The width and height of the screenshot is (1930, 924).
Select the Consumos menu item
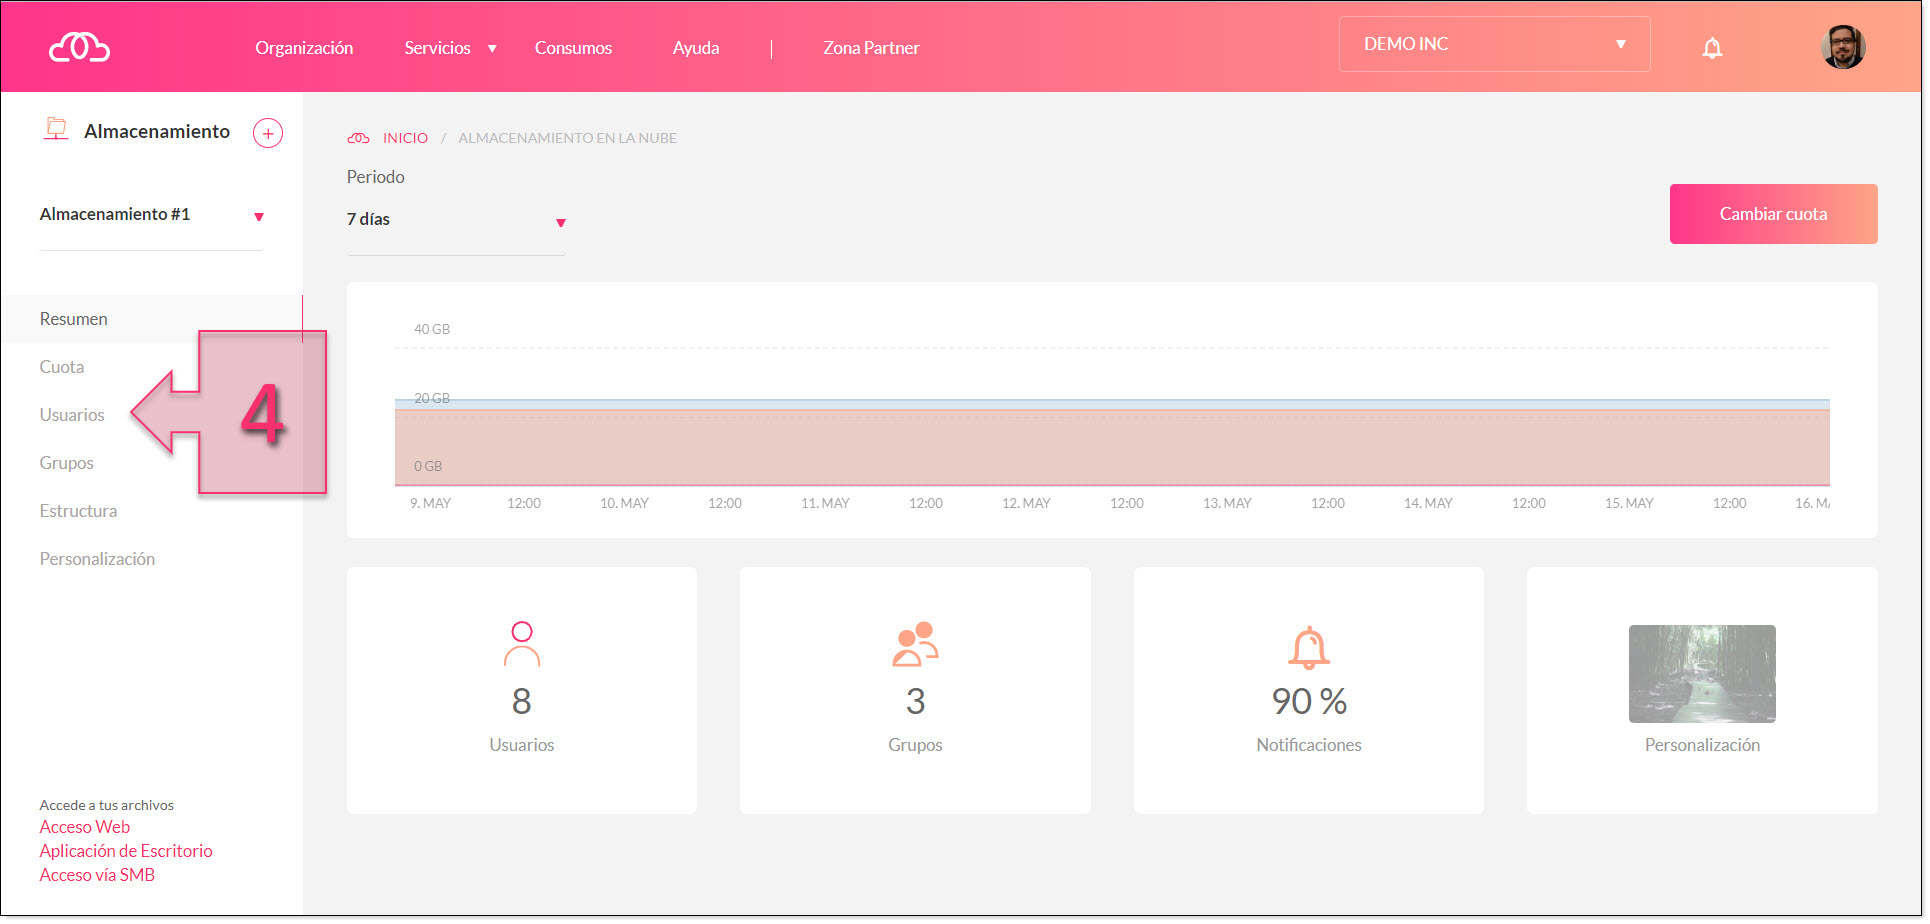pos(573,47)
